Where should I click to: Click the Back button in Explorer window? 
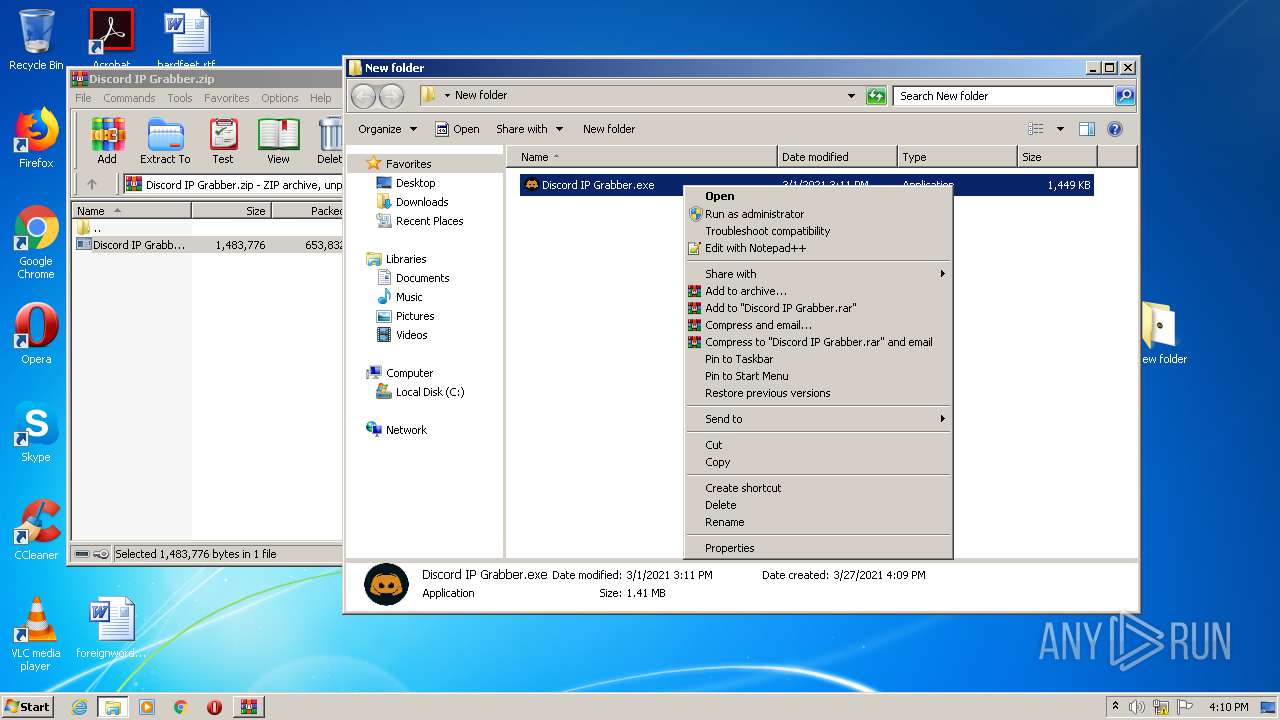363,96
